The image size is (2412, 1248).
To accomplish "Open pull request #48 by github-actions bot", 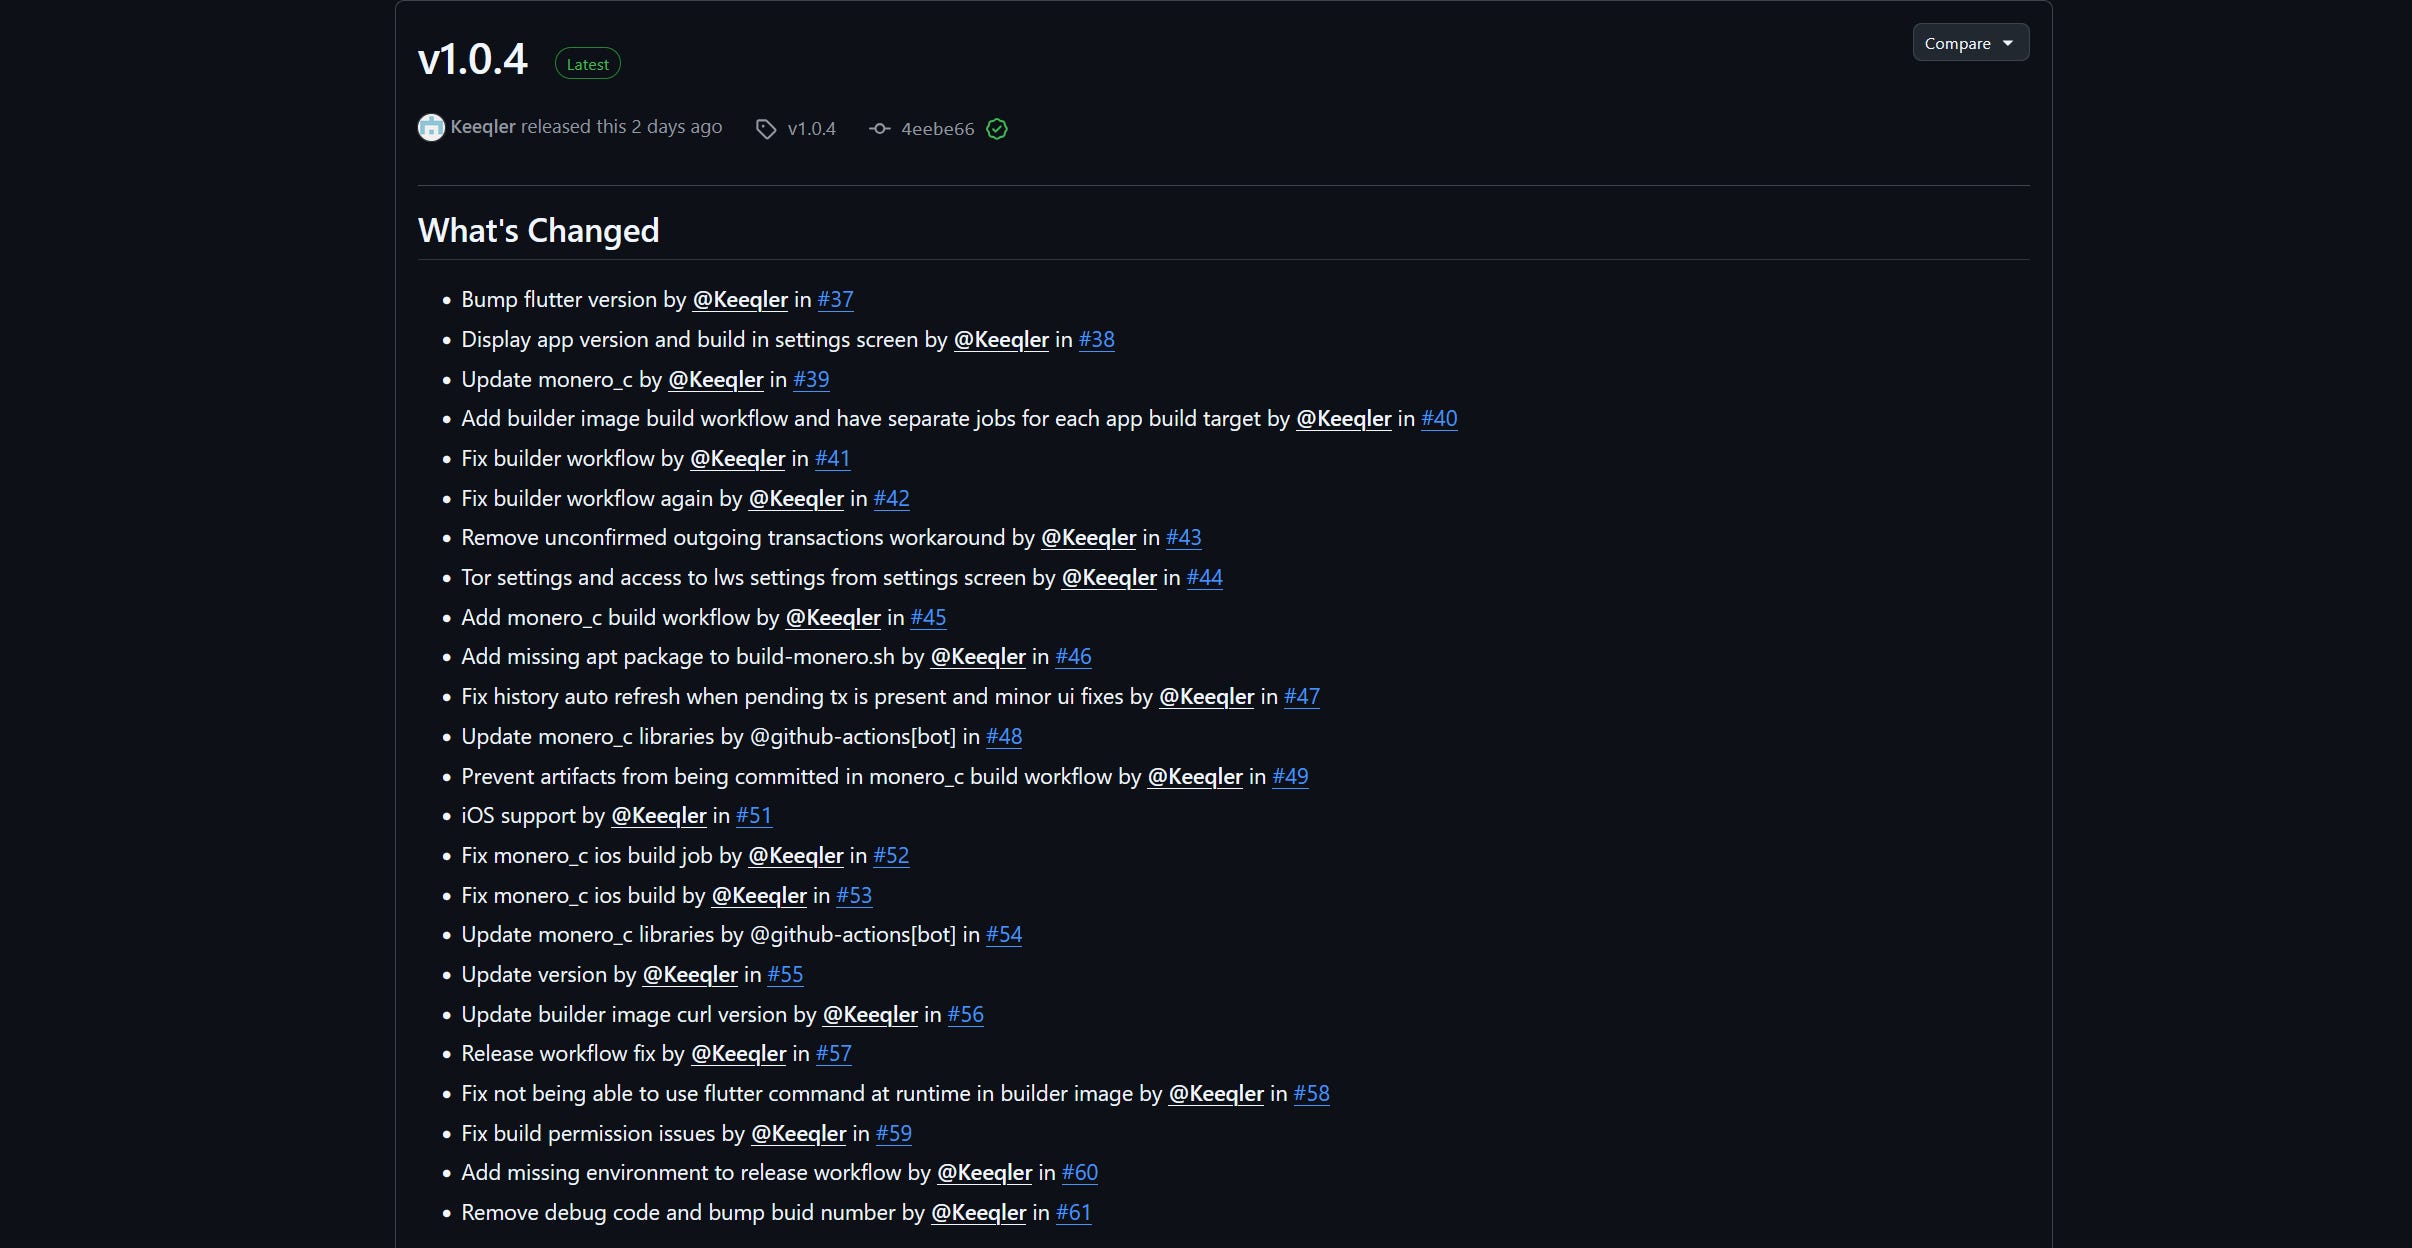I will click(1004, 737).
